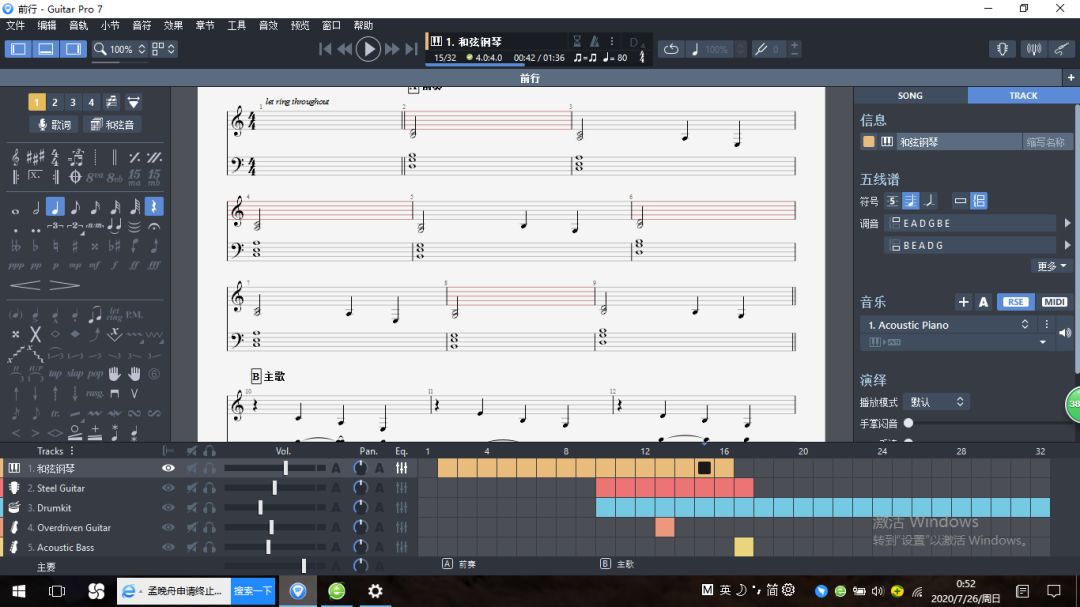Solo the Overdriven Guitar track
The image size is (1080, 607).
[209, 528]
